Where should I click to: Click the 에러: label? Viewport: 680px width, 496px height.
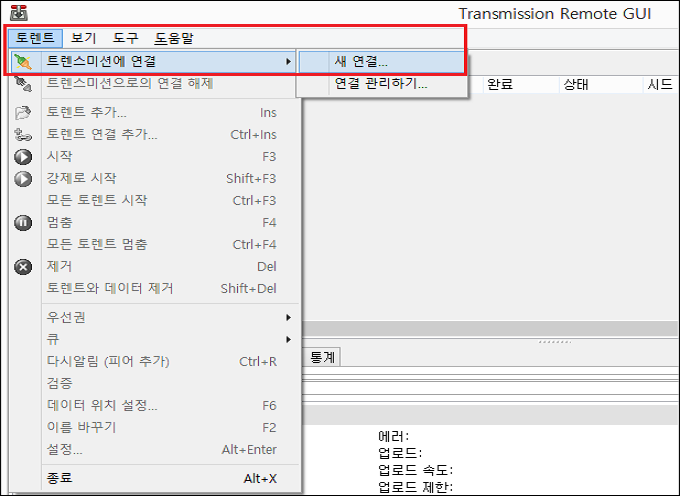pyautogui.click(x=393, y=436)
